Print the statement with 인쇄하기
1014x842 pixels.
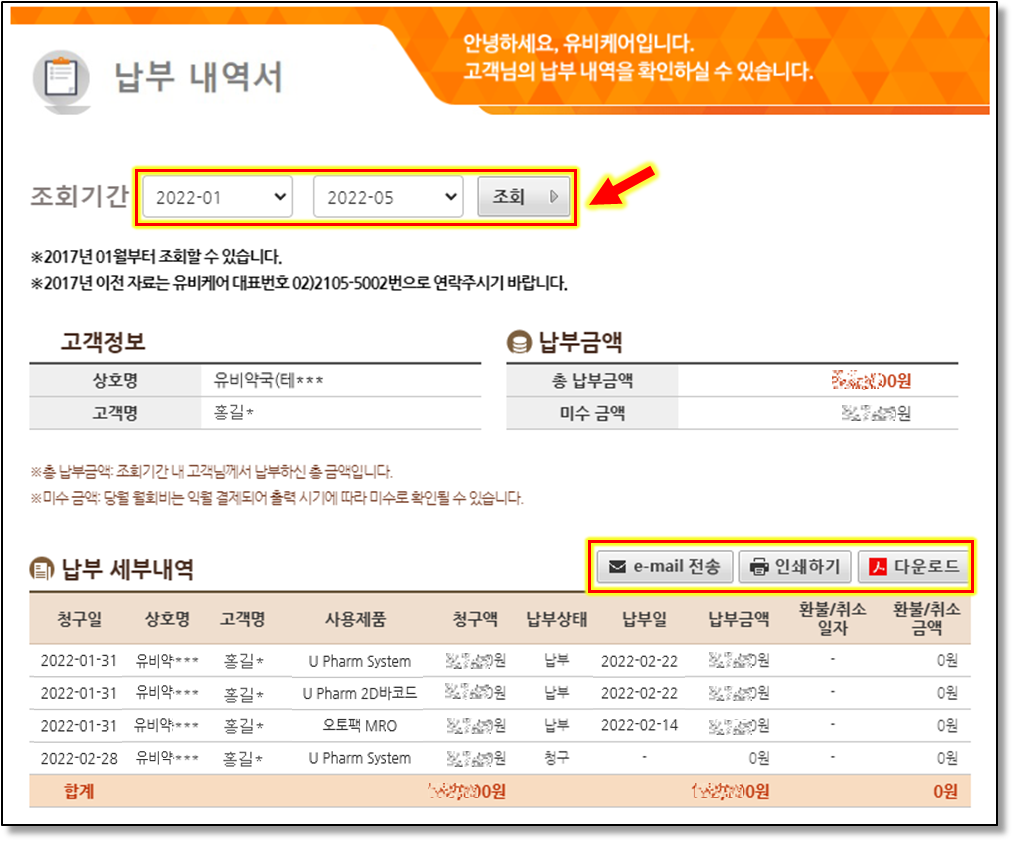tap(795, 567)
